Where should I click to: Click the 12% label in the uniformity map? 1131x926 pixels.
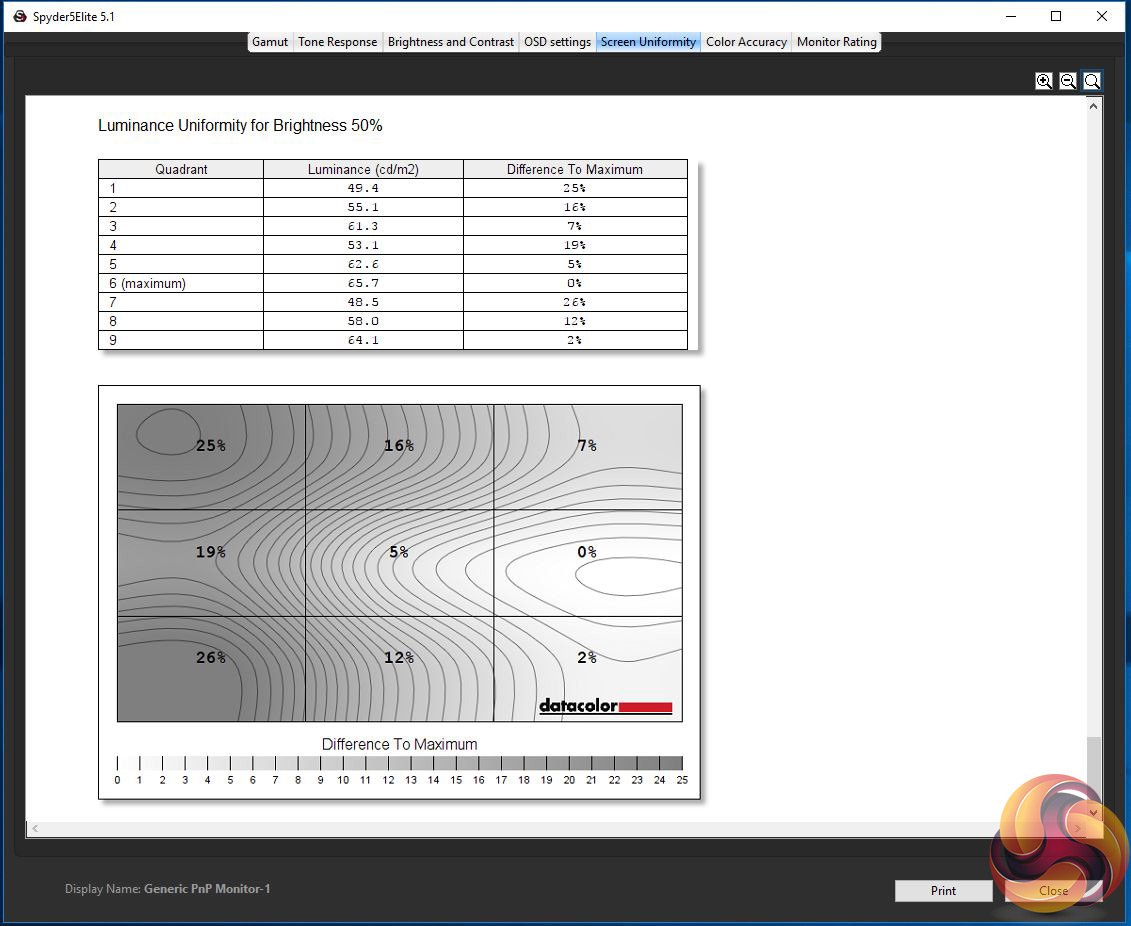tap(399, 657)
